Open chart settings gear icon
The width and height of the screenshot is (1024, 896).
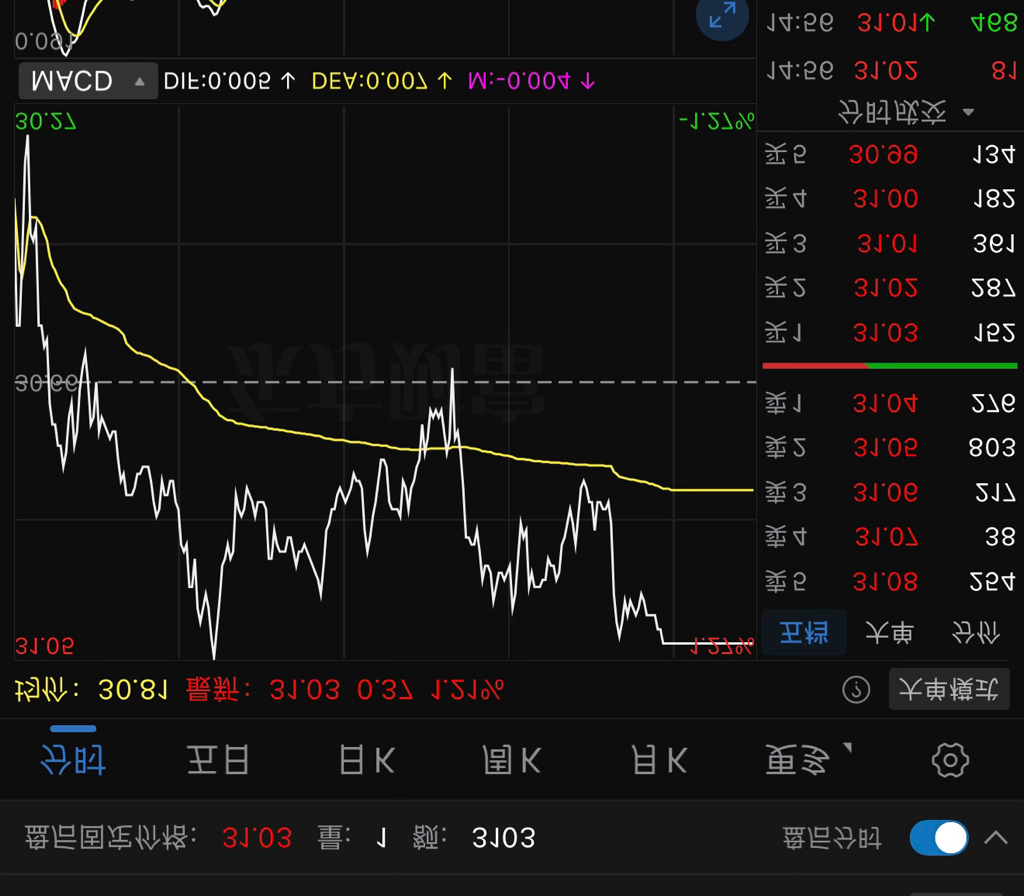coord(950,760)
